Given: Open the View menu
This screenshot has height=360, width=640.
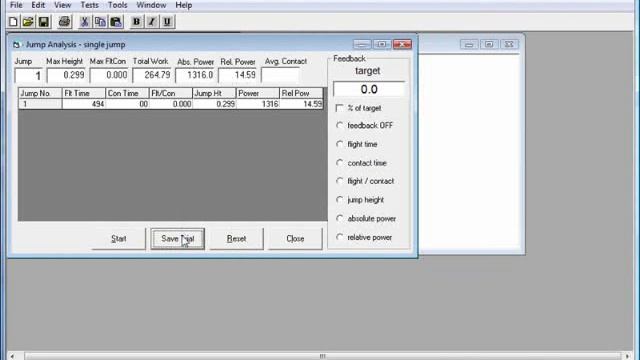Looking at the screenshot, I should [62, 5].
